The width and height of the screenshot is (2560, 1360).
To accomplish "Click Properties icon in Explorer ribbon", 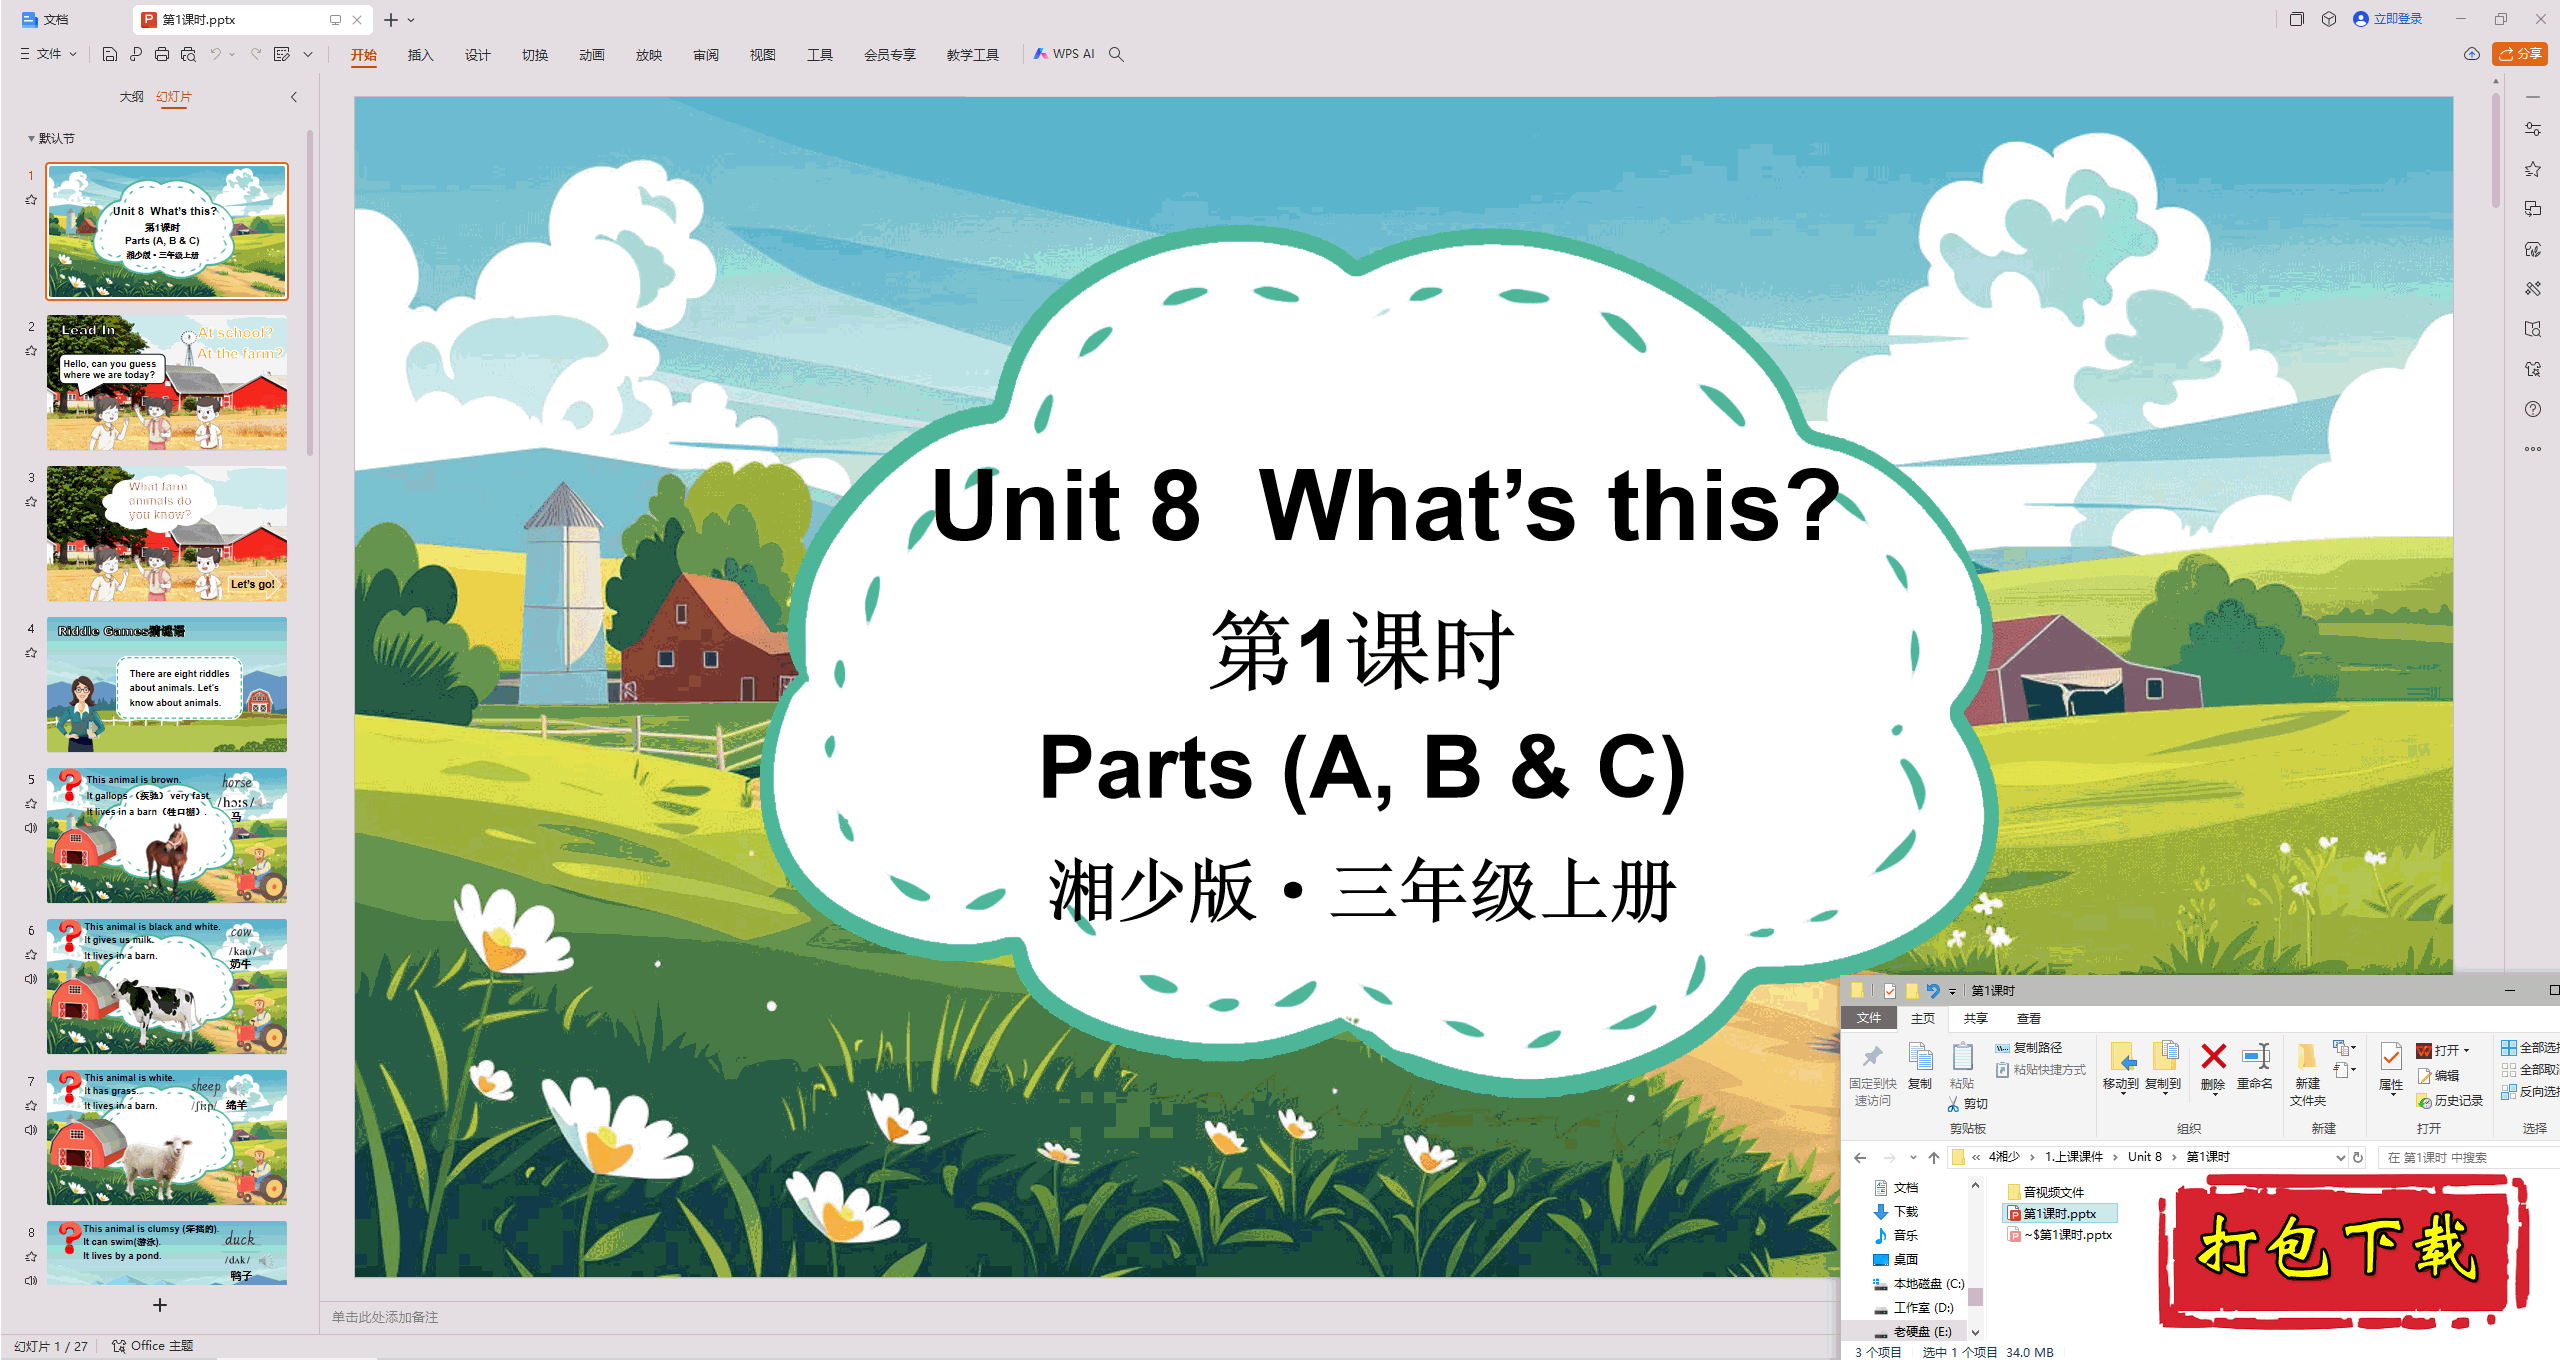I will pyautogui.click(x=2391, y=1057).
